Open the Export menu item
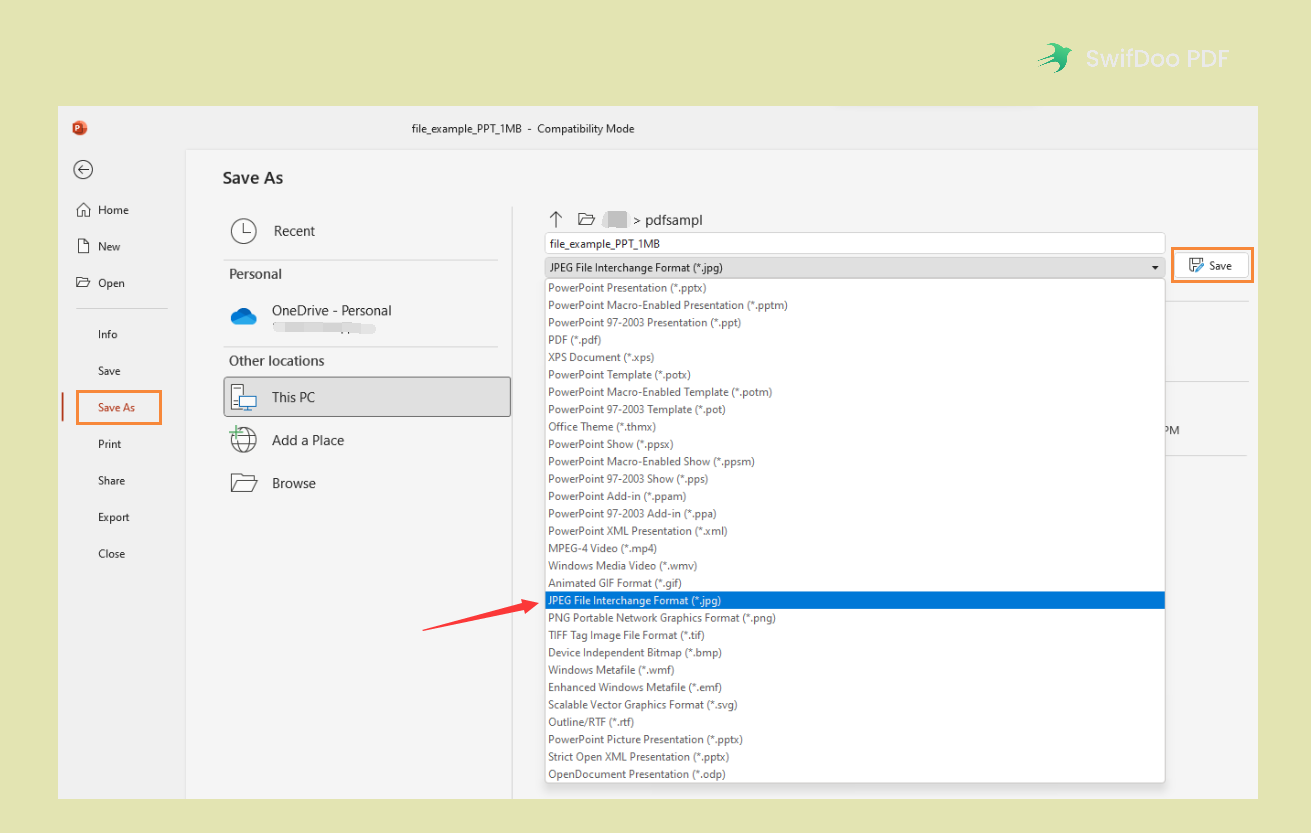1311x833 pixels. pyautogui.click(x=113, y=517)
